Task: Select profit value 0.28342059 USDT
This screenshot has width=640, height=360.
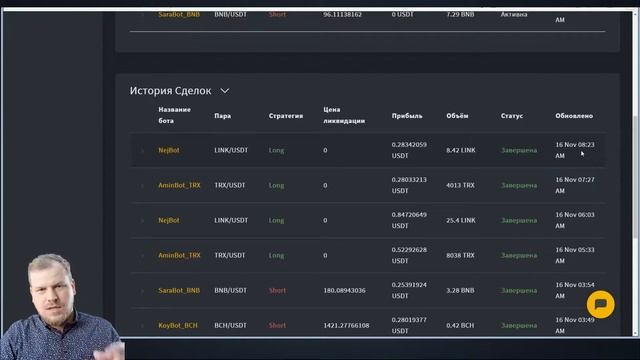Action: tap(409, 150)
